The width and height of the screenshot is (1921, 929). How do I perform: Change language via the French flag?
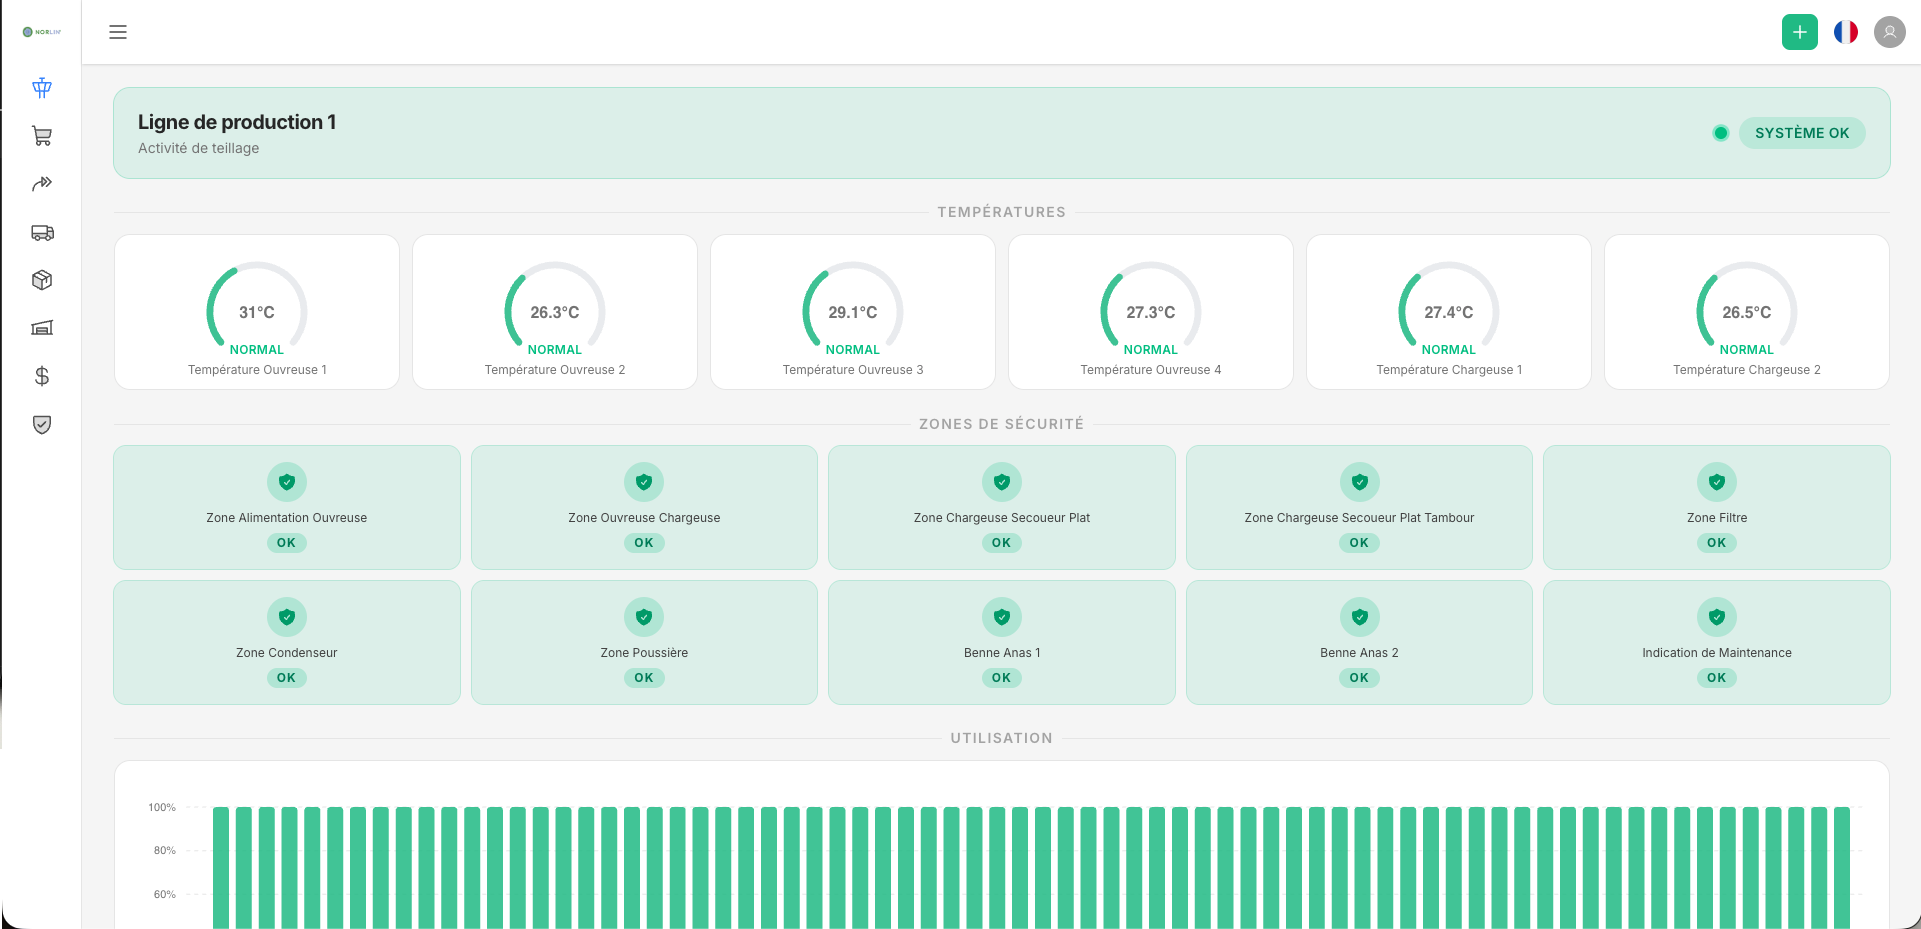point(1846,32)
